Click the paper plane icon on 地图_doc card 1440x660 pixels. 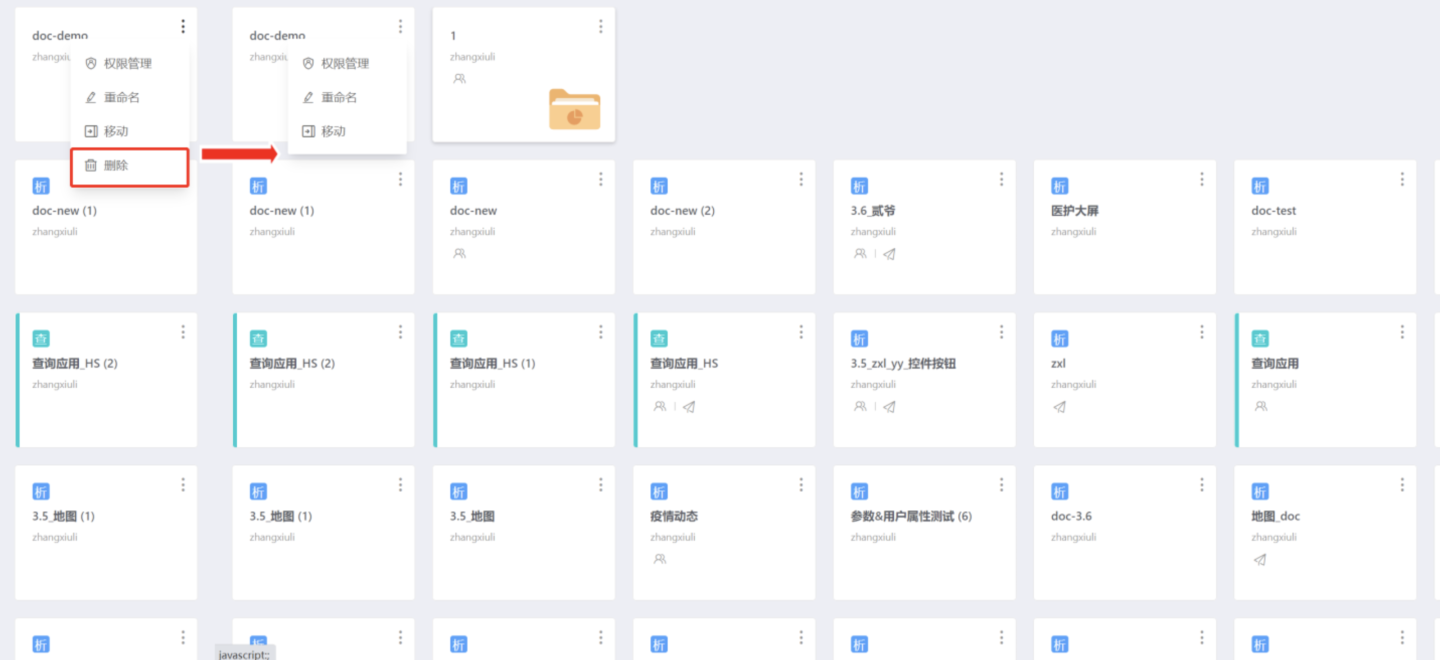coord(1260,560)
